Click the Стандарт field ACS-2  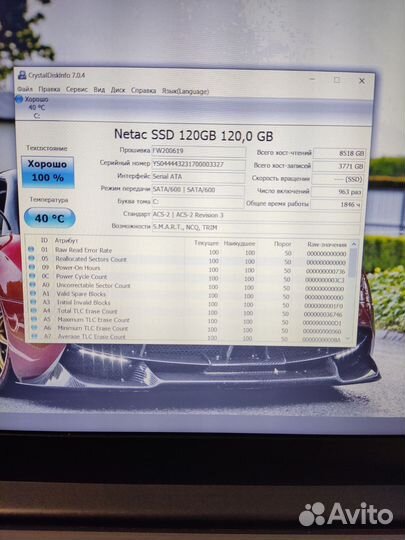click(x=256, y=215)
